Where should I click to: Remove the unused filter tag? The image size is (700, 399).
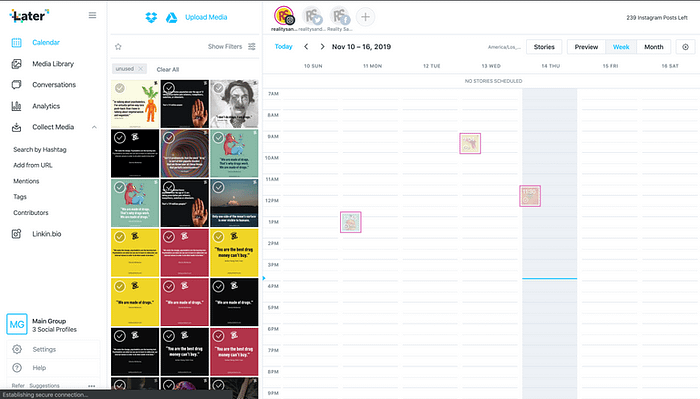pyautogui.click(x=141, y=69)
